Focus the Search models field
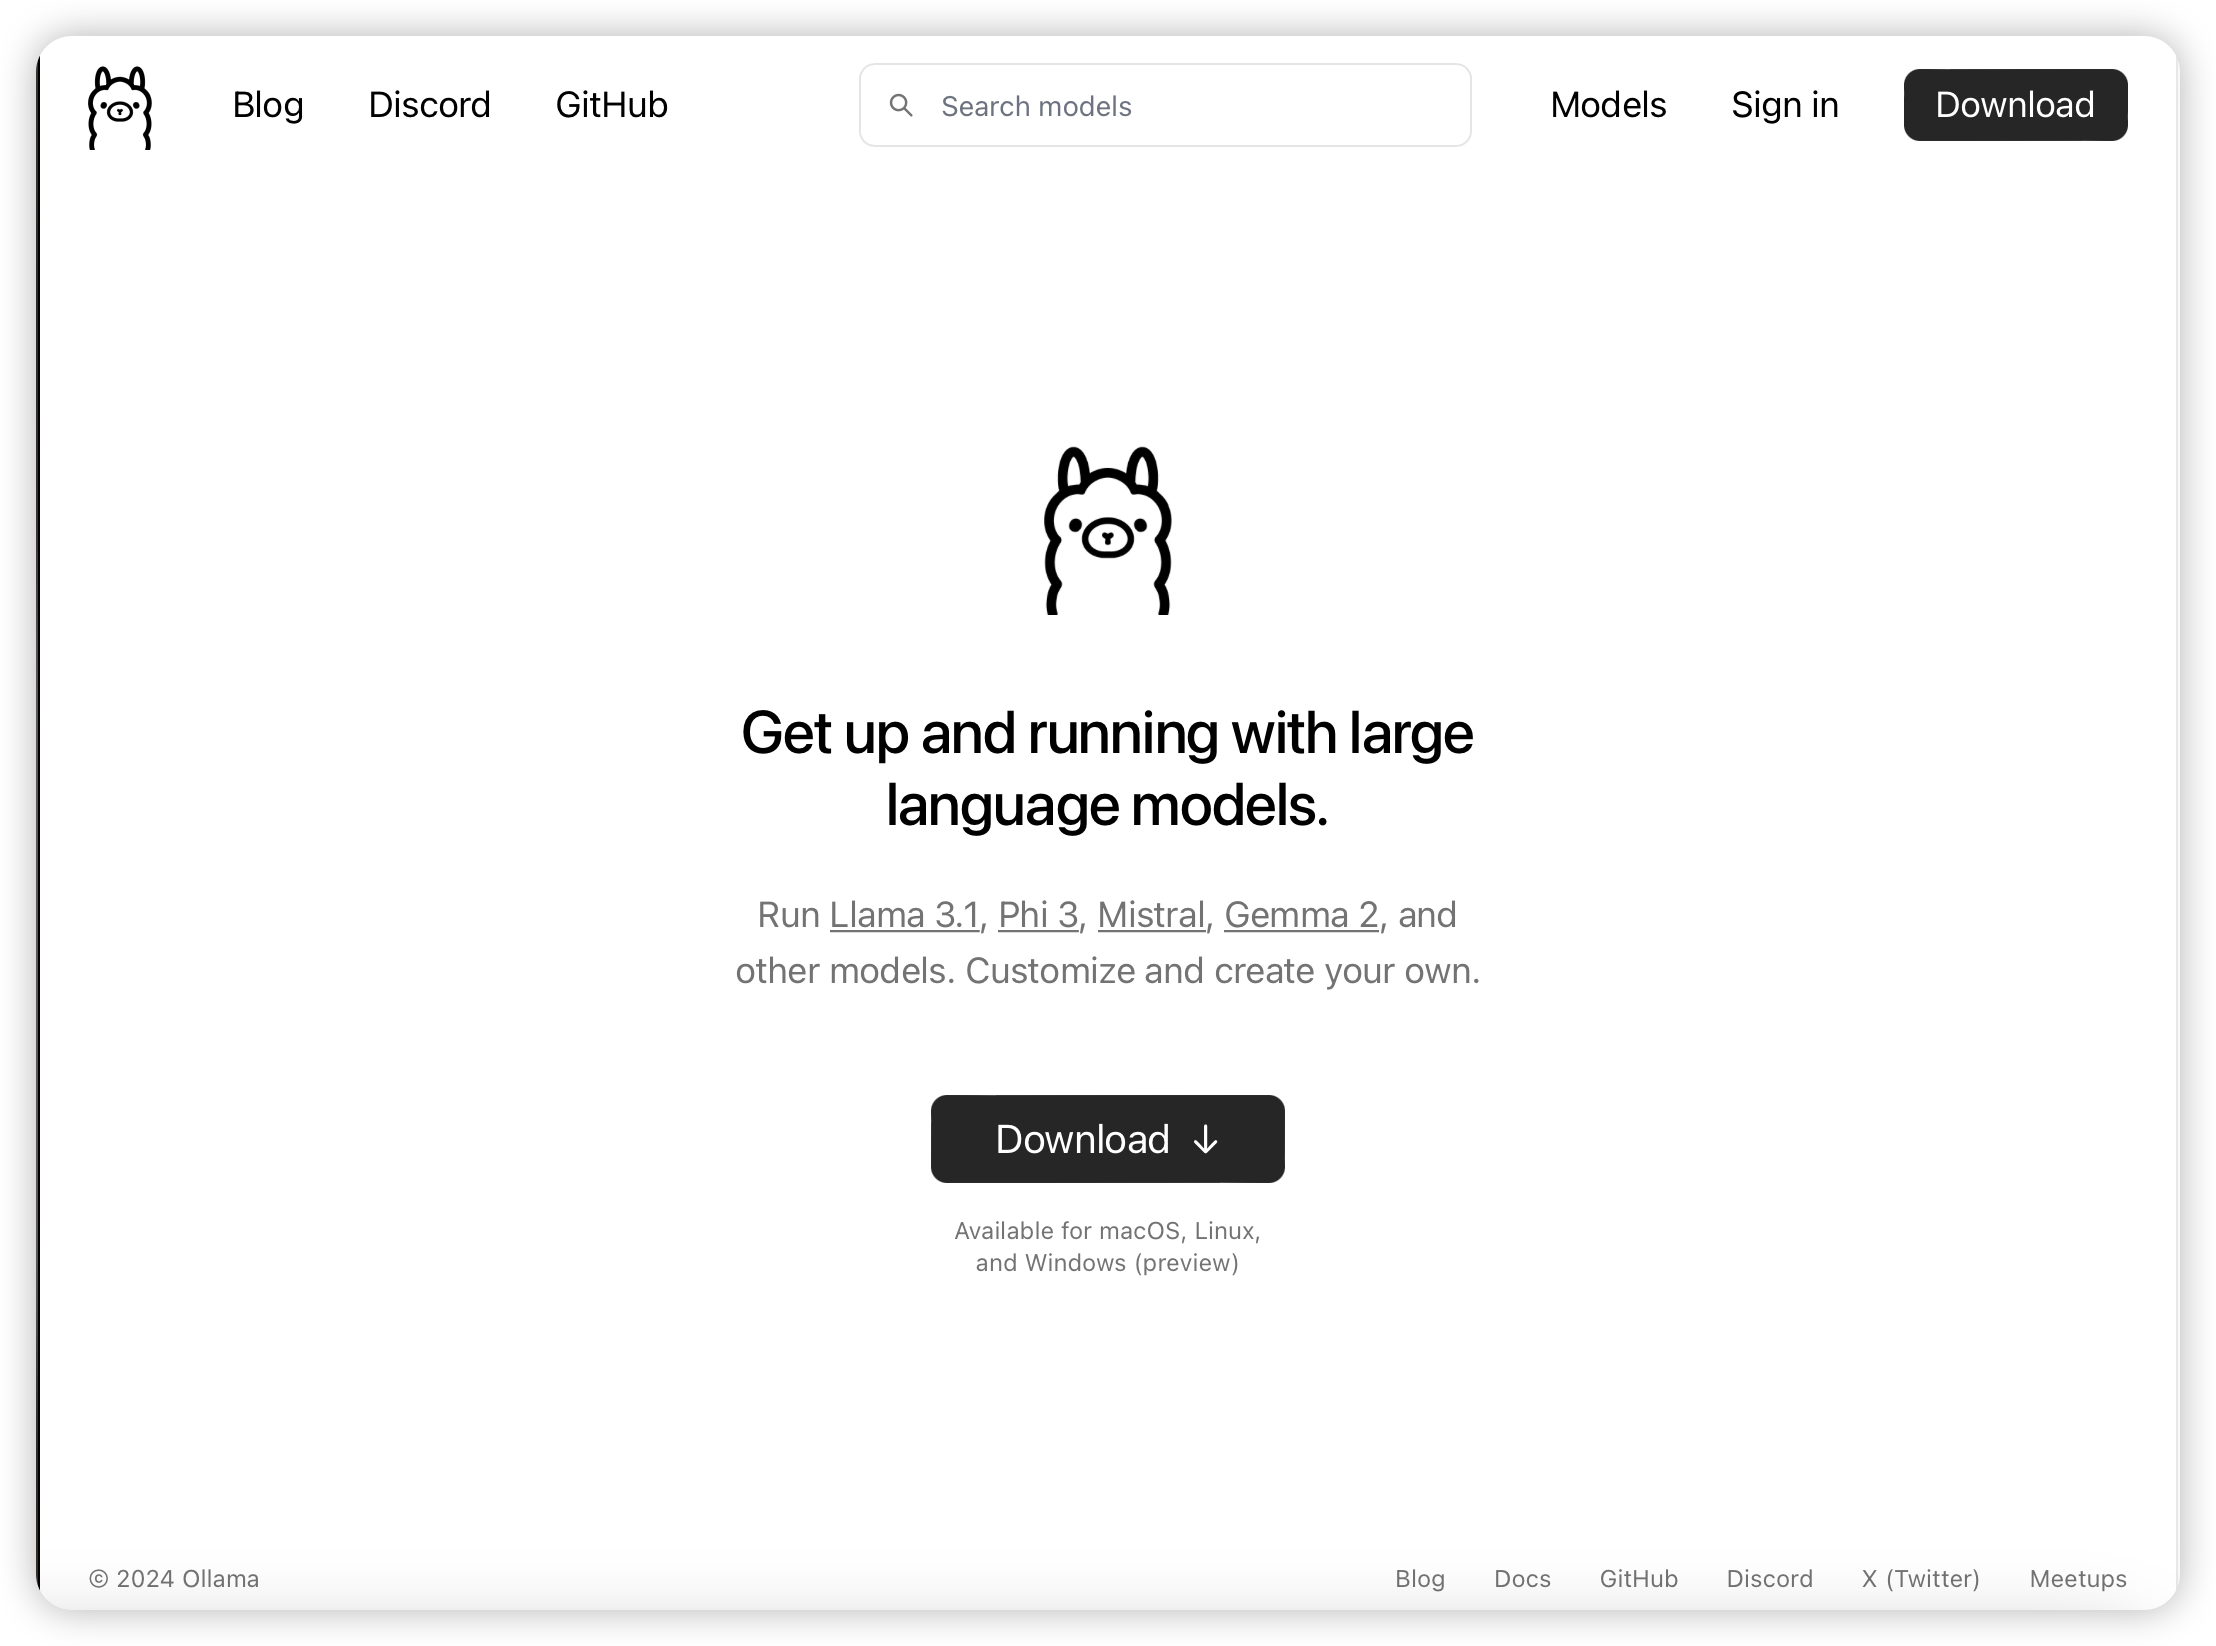 pos(1165,105)
